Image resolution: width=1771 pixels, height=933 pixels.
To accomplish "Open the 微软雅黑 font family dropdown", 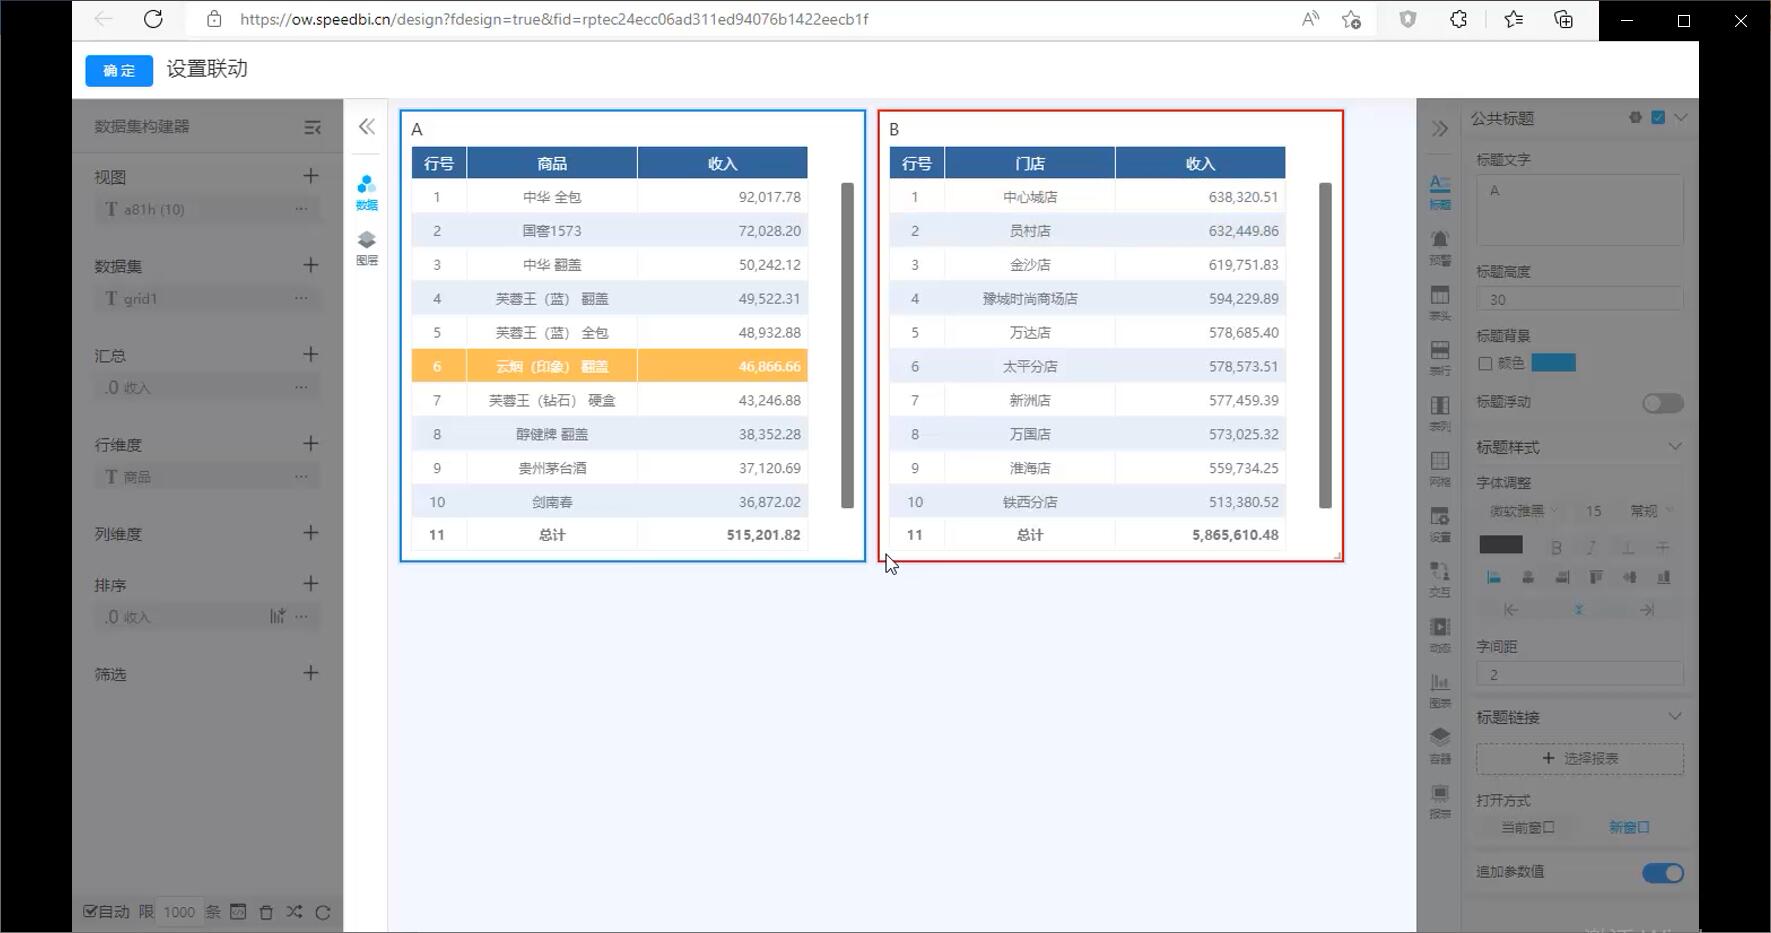I will pyautogui.click(x=1522, y=511).
